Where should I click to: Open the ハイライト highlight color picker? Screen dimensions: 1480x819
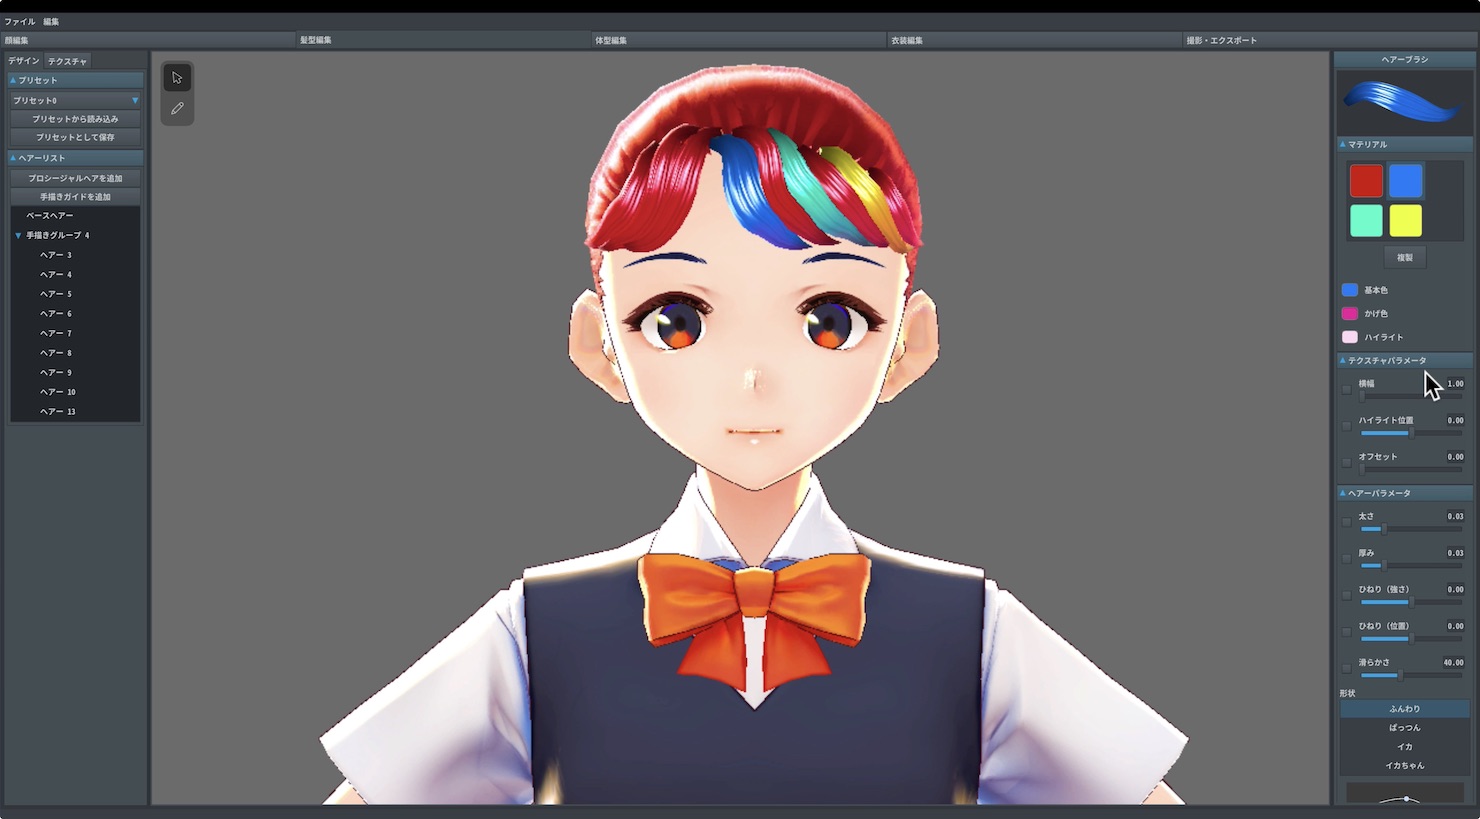(1350, 337)
